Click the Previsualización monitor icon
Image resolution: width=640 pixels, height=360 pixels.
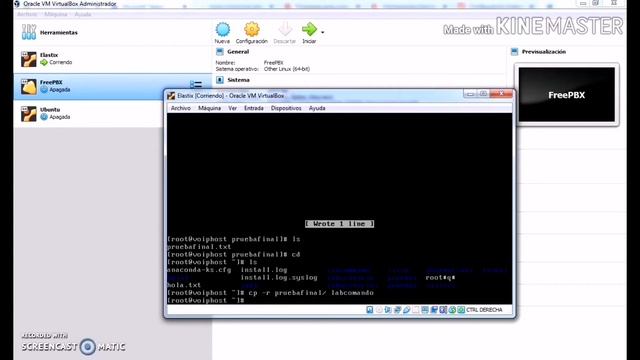[x=514, y=52]
